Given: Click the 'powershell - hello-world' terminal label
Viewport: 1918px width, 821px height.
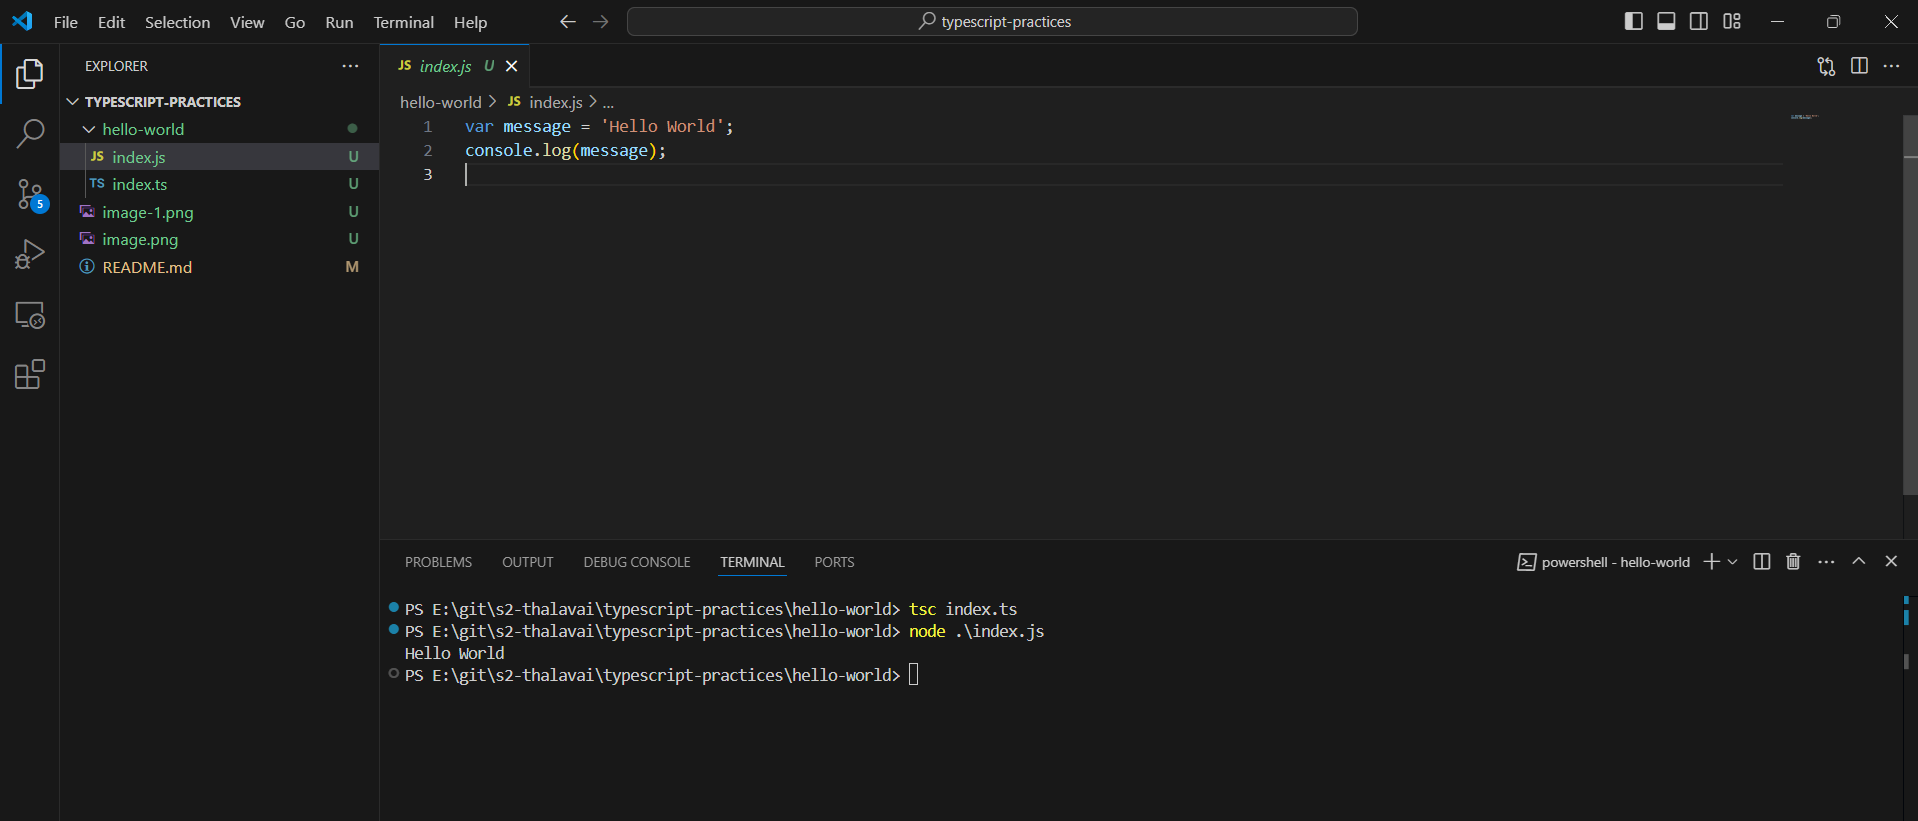Looking at the screenshot, I should coord(1615,562).
